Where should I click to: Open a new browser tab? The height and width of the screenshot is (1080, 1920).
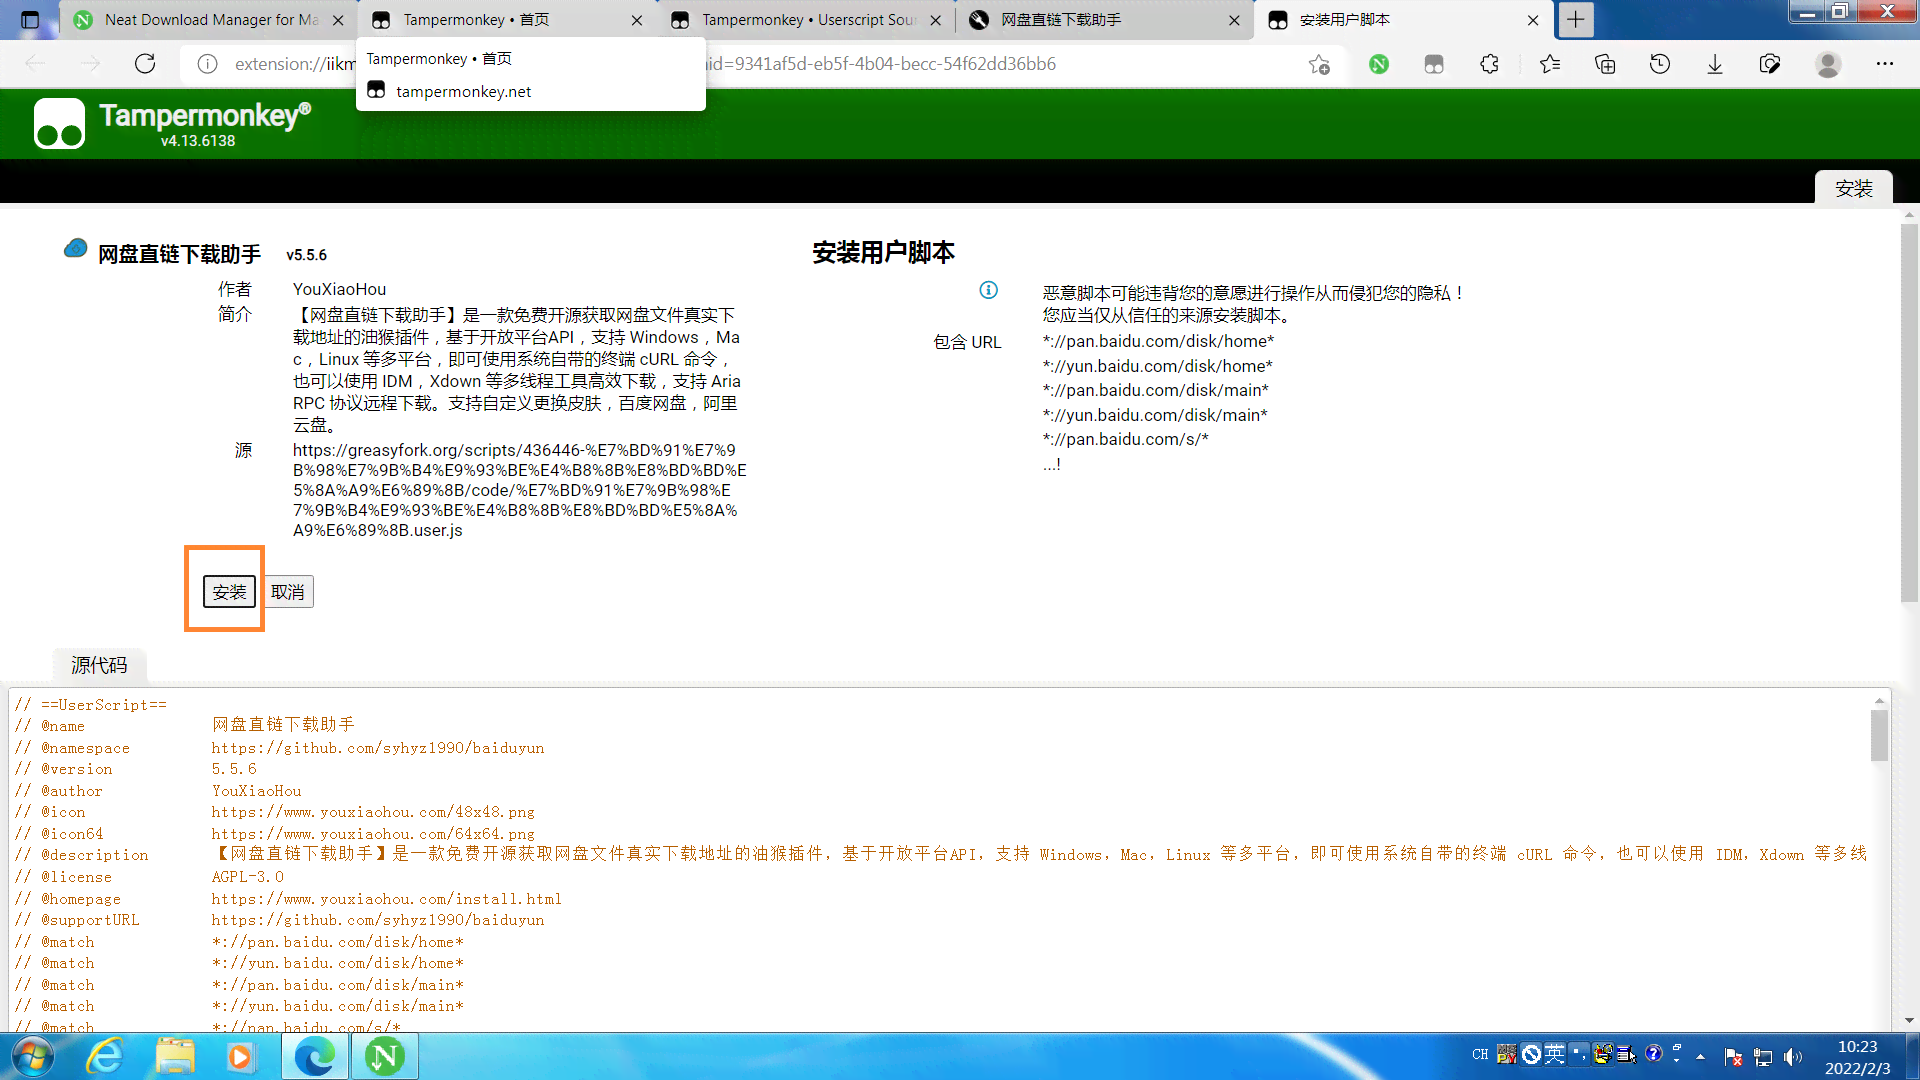click(x=1575, y=19)
